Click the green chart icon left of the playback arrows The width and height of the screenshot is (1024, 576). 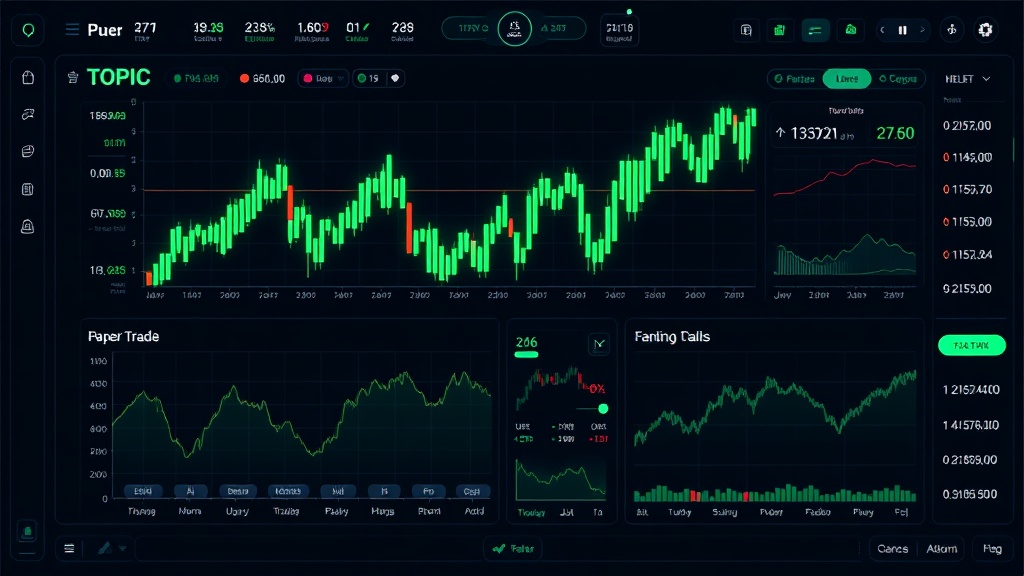point(851,30)
